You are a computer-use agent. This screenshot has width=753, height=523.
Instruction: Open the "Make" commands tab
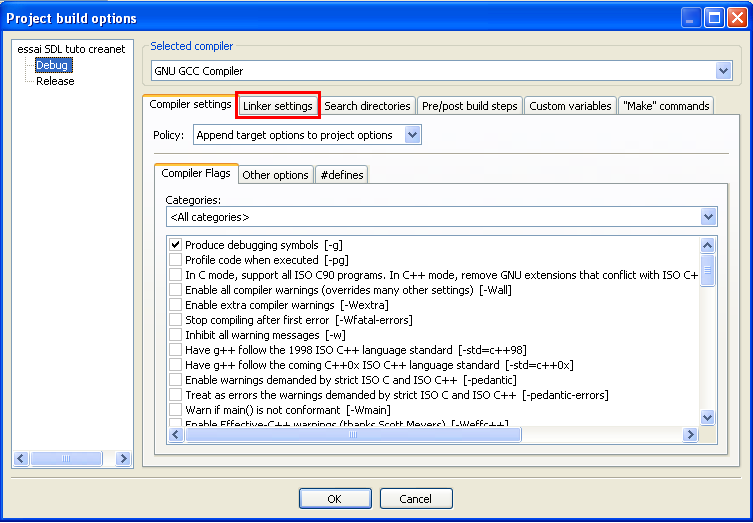(666, 106)
